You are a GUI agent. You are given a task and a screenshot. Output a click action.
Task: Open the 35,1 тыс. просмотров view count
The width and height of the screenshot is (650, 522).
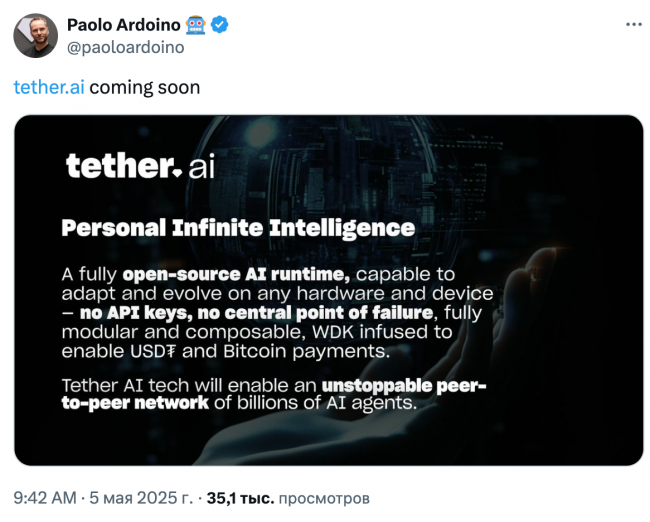[288, 498]
